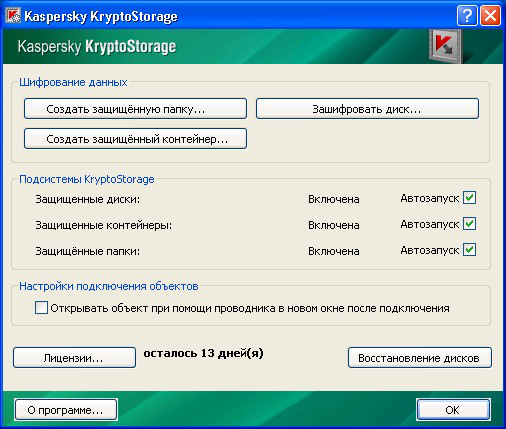Click the KryptoStorage safe logo icon
The height and width of the screenshot is (429, 506).
coord(445,46)
